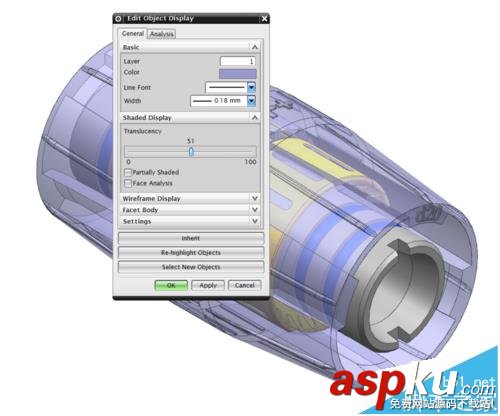Cancel the Edit Object Display dialog
Image resolution: width=500 pixels, height=416 pixels.
tap(245, 285)
